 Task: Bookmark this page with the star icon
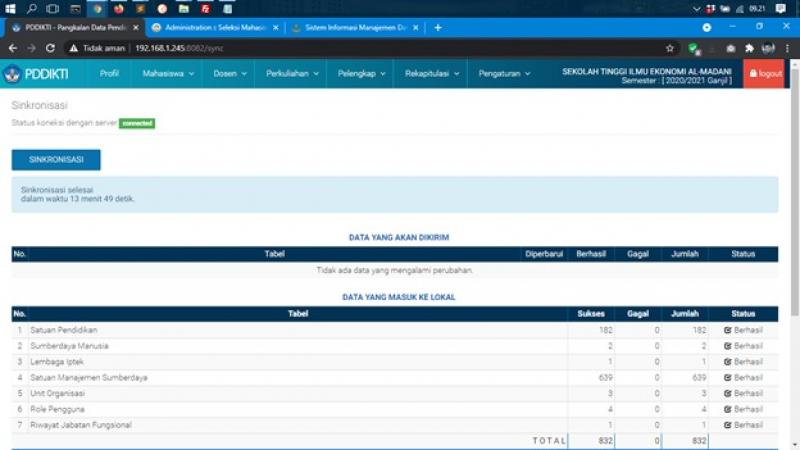pyautogui.click(x=670, y=47)
